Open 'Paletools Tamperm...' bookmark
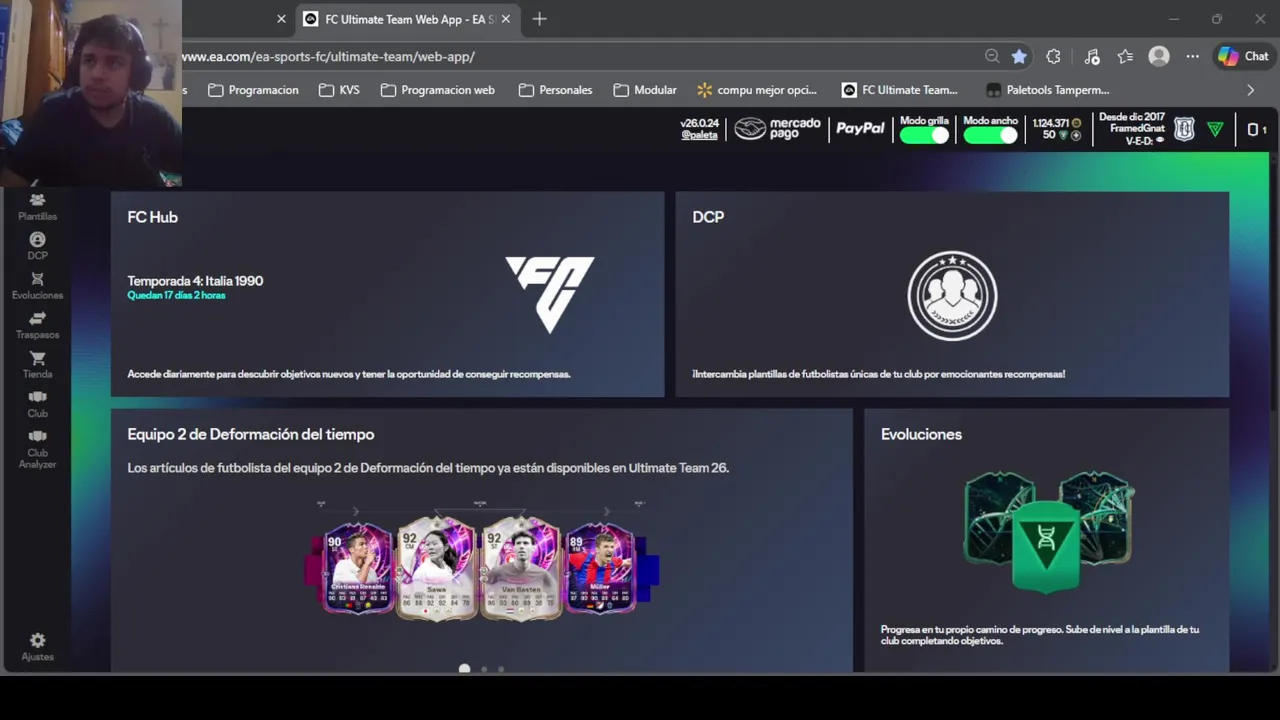Screen dimensions: 1280x720 point(1047,90)
